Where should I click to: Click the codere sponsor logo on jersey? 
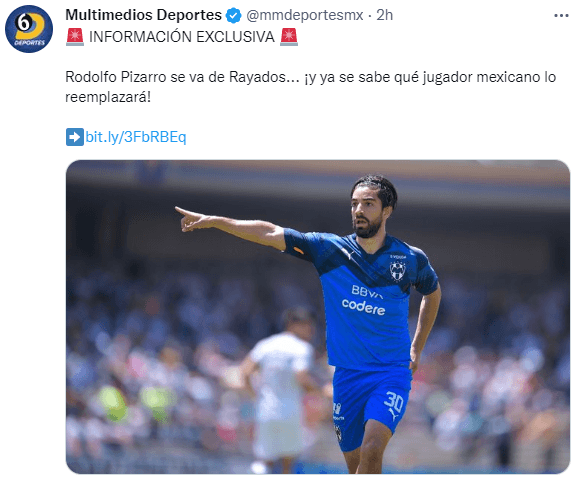pos(363,307)
